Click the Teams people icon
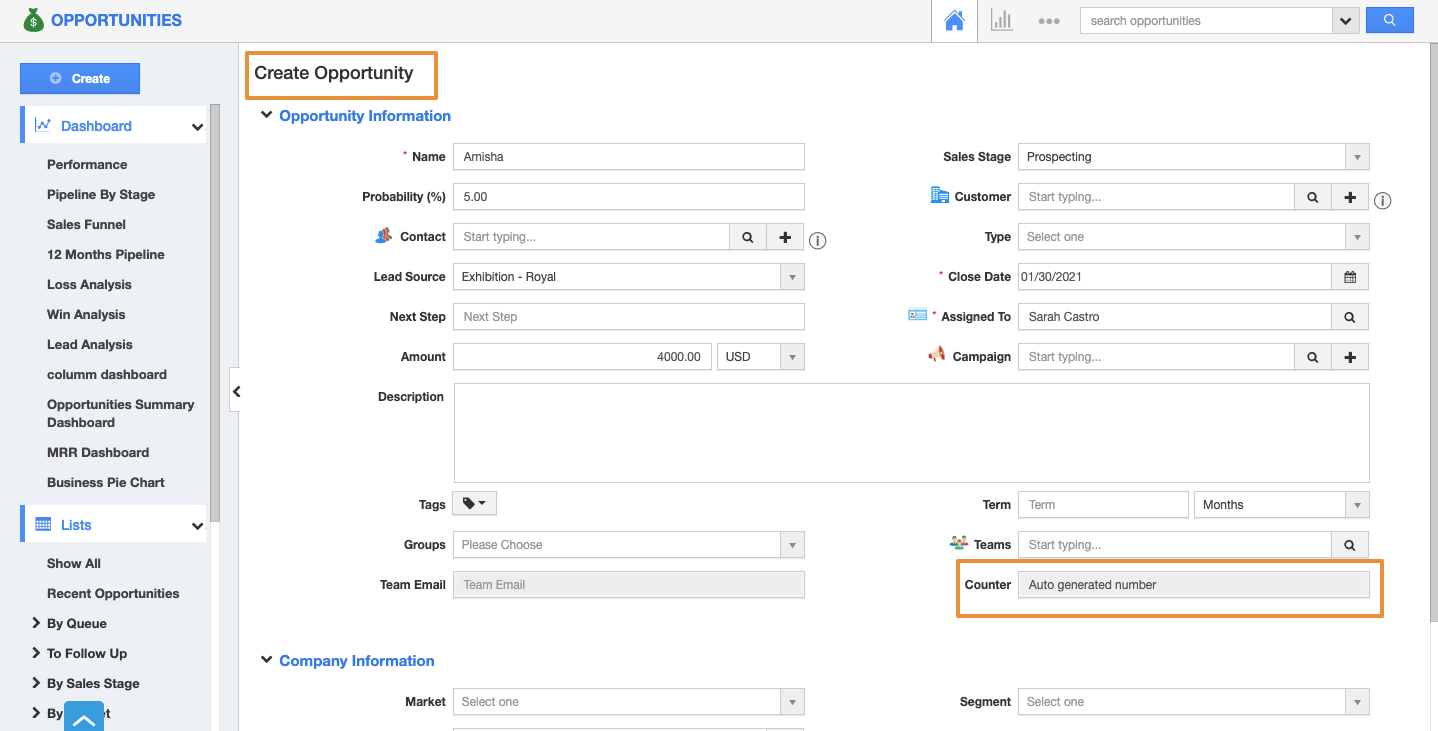This screenshot has height=731, width=1438. (959, 543)
